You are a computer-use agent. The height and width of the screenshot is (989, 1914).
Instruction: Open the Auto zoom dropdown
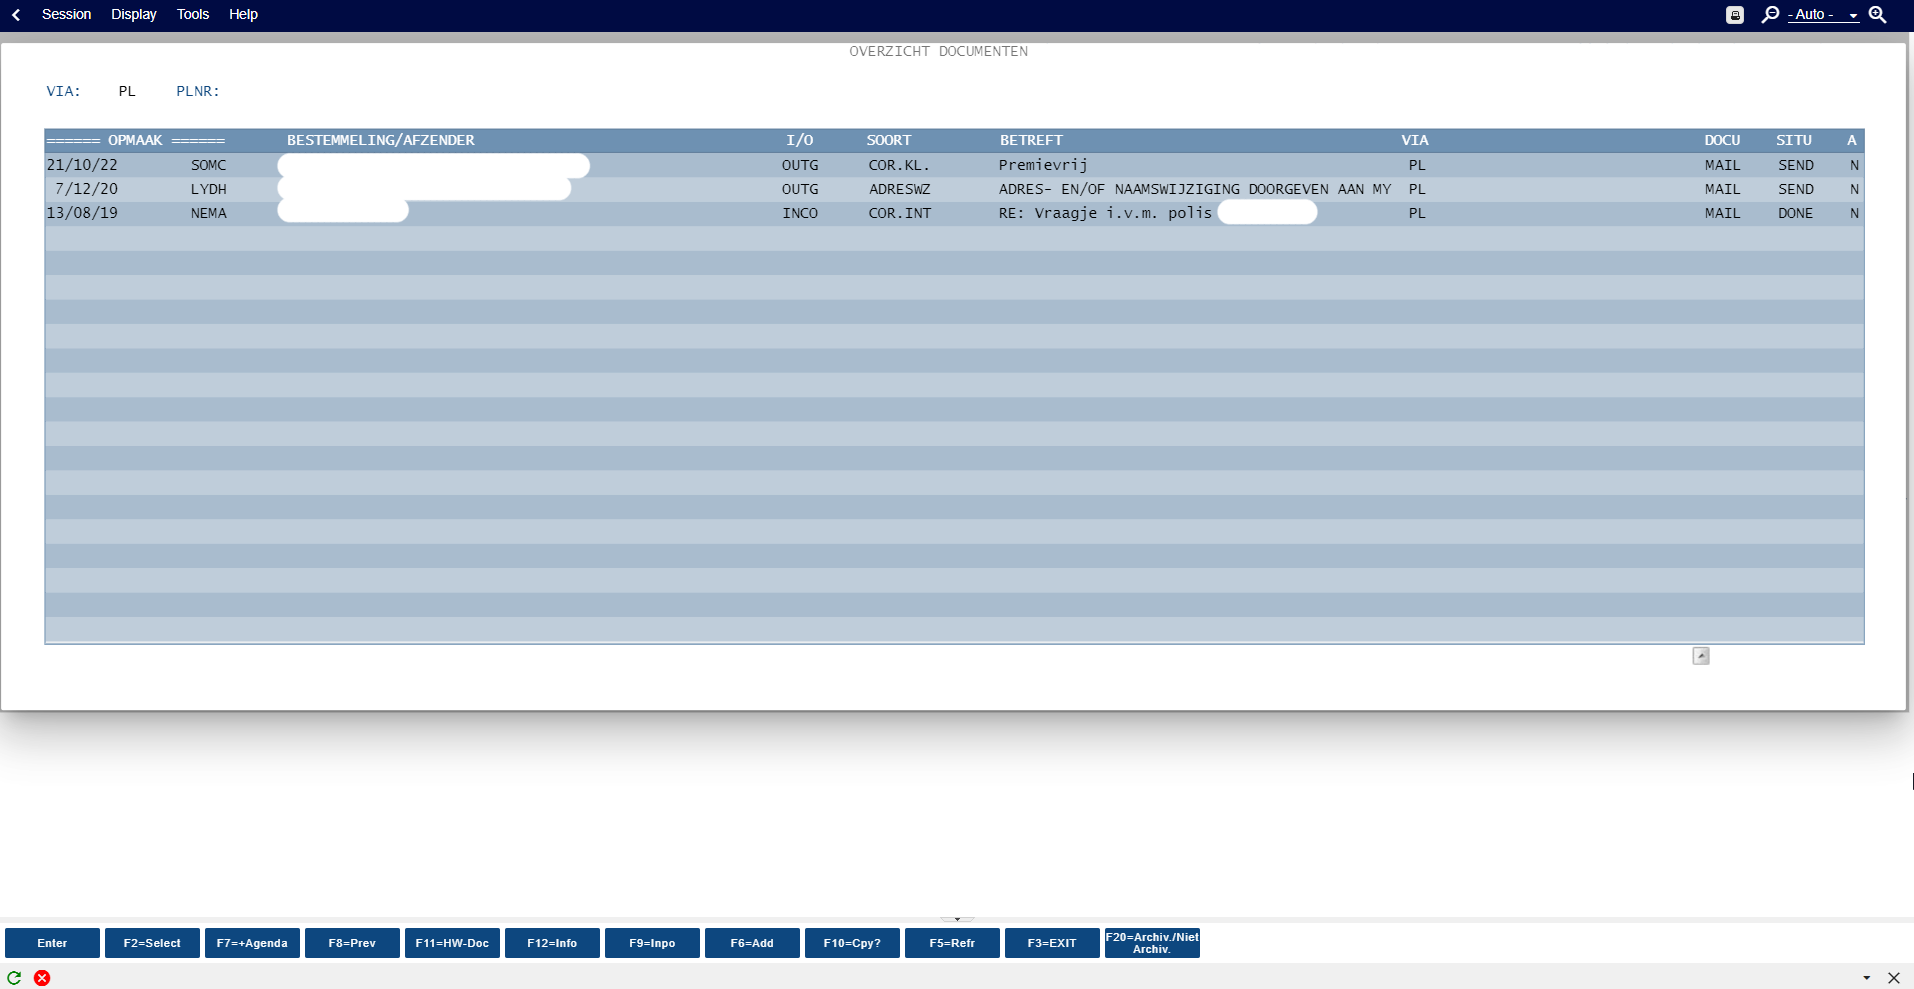[x=1823, y=15]
